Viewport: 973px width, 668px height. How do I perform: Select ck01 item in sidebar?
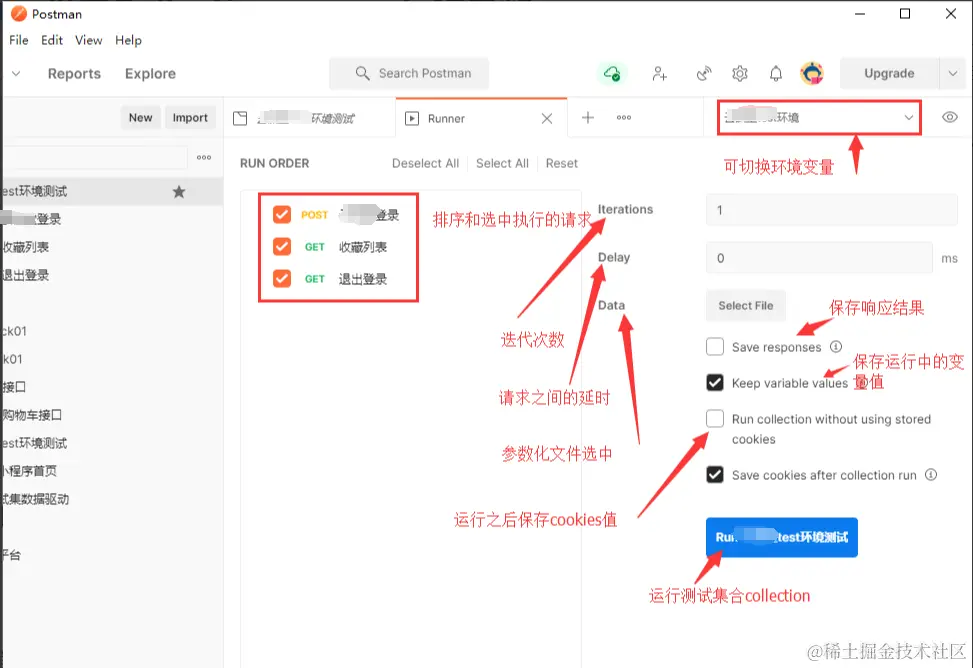coord(112,331)
